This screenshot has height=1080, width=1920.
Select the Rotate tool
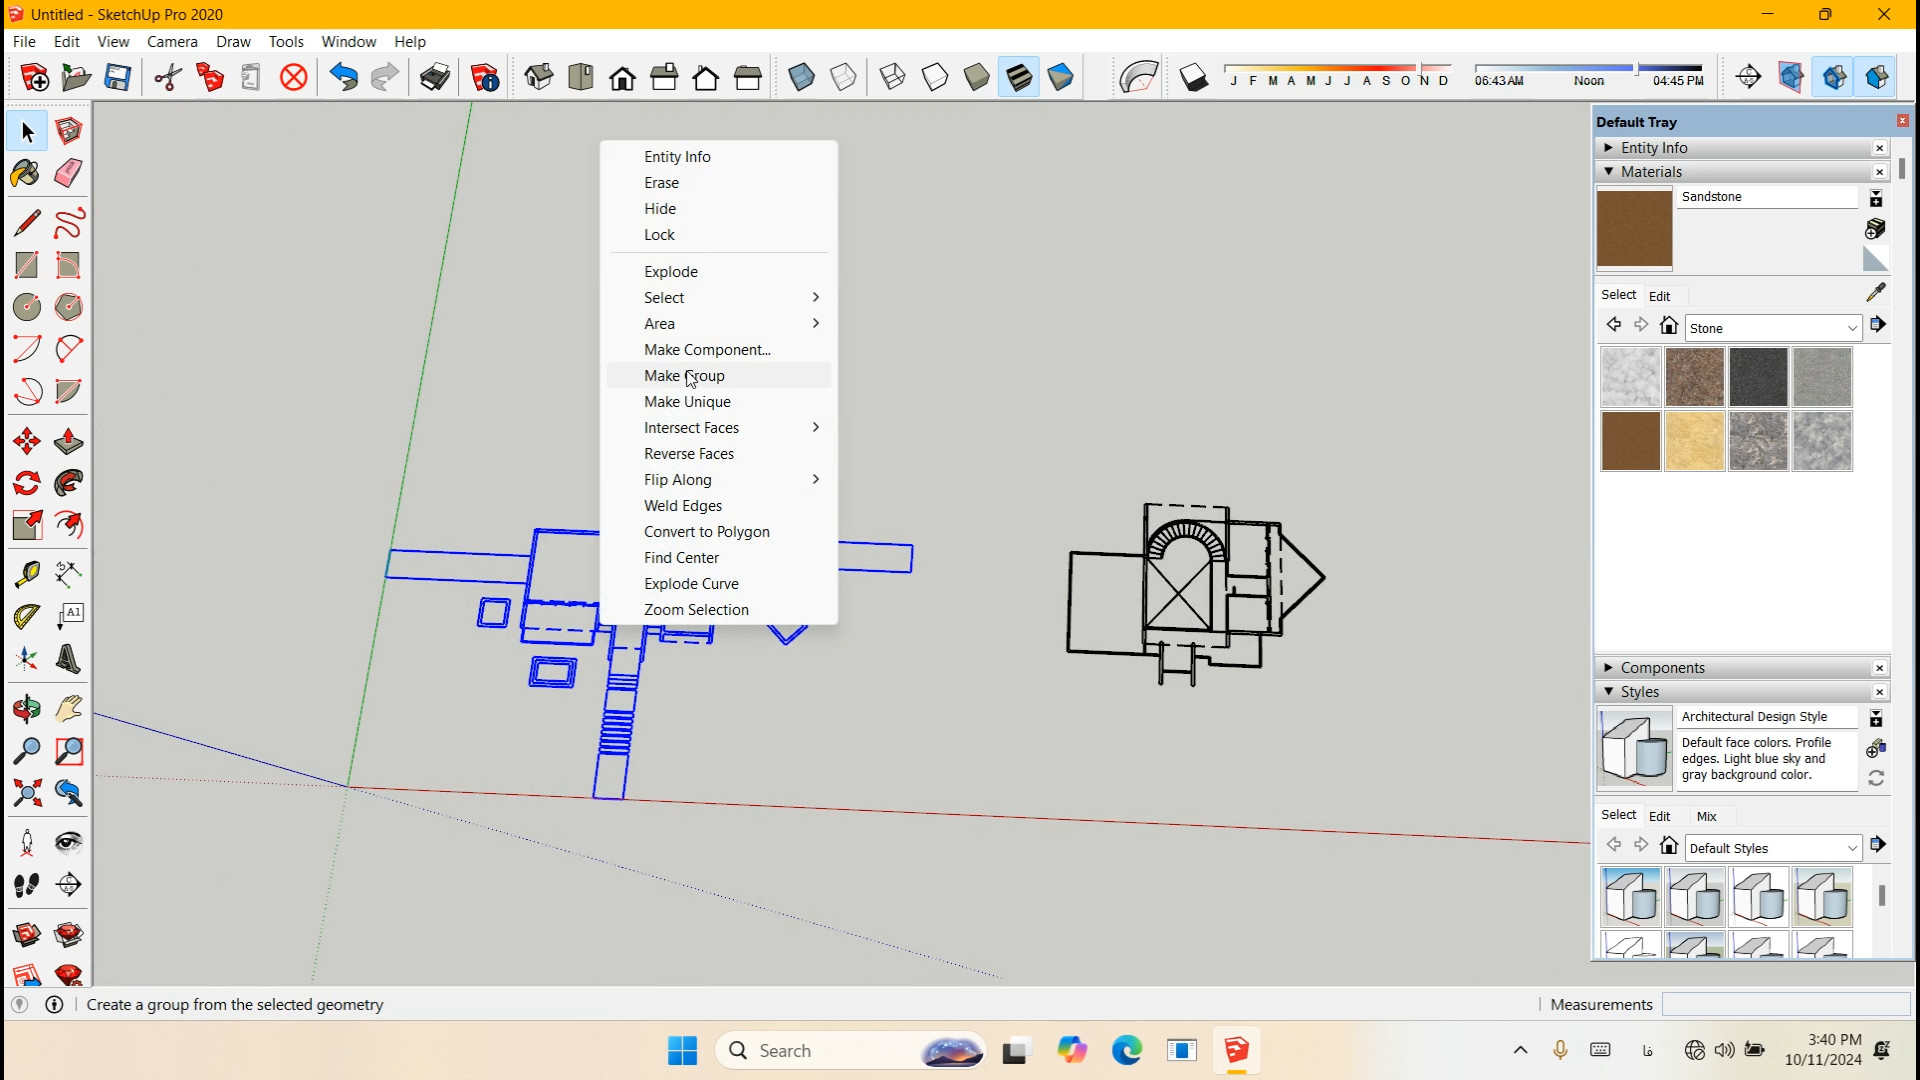coord(26,483)
